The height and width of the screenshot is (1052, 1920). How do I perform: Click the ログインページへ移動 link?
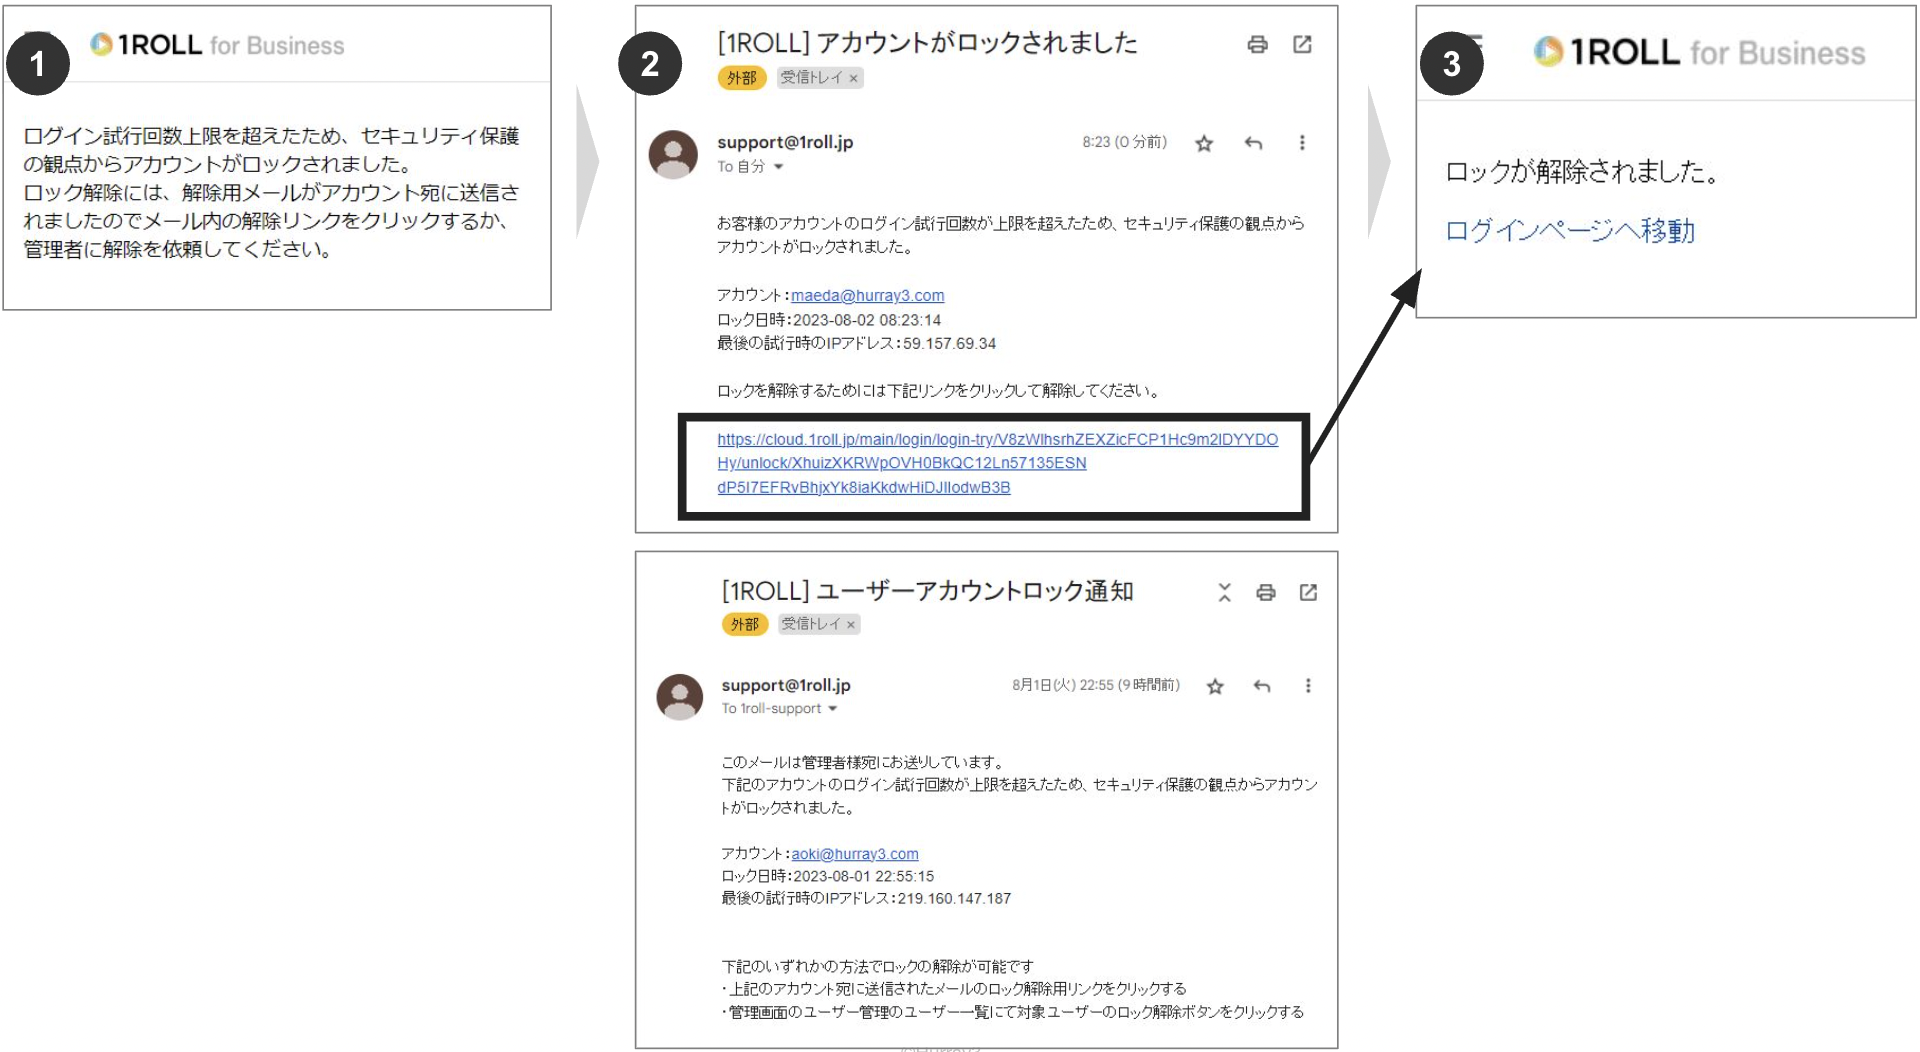(1568, 231)
